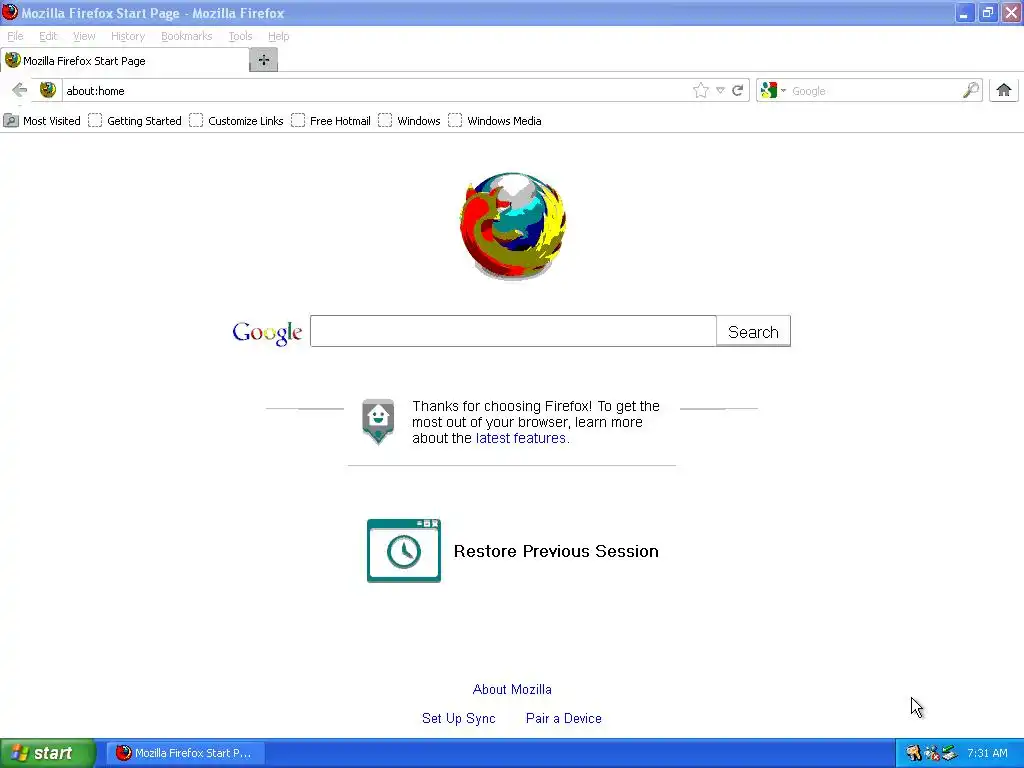
Task: Open the Windows Media bookmark
Action: click(494, 121)
